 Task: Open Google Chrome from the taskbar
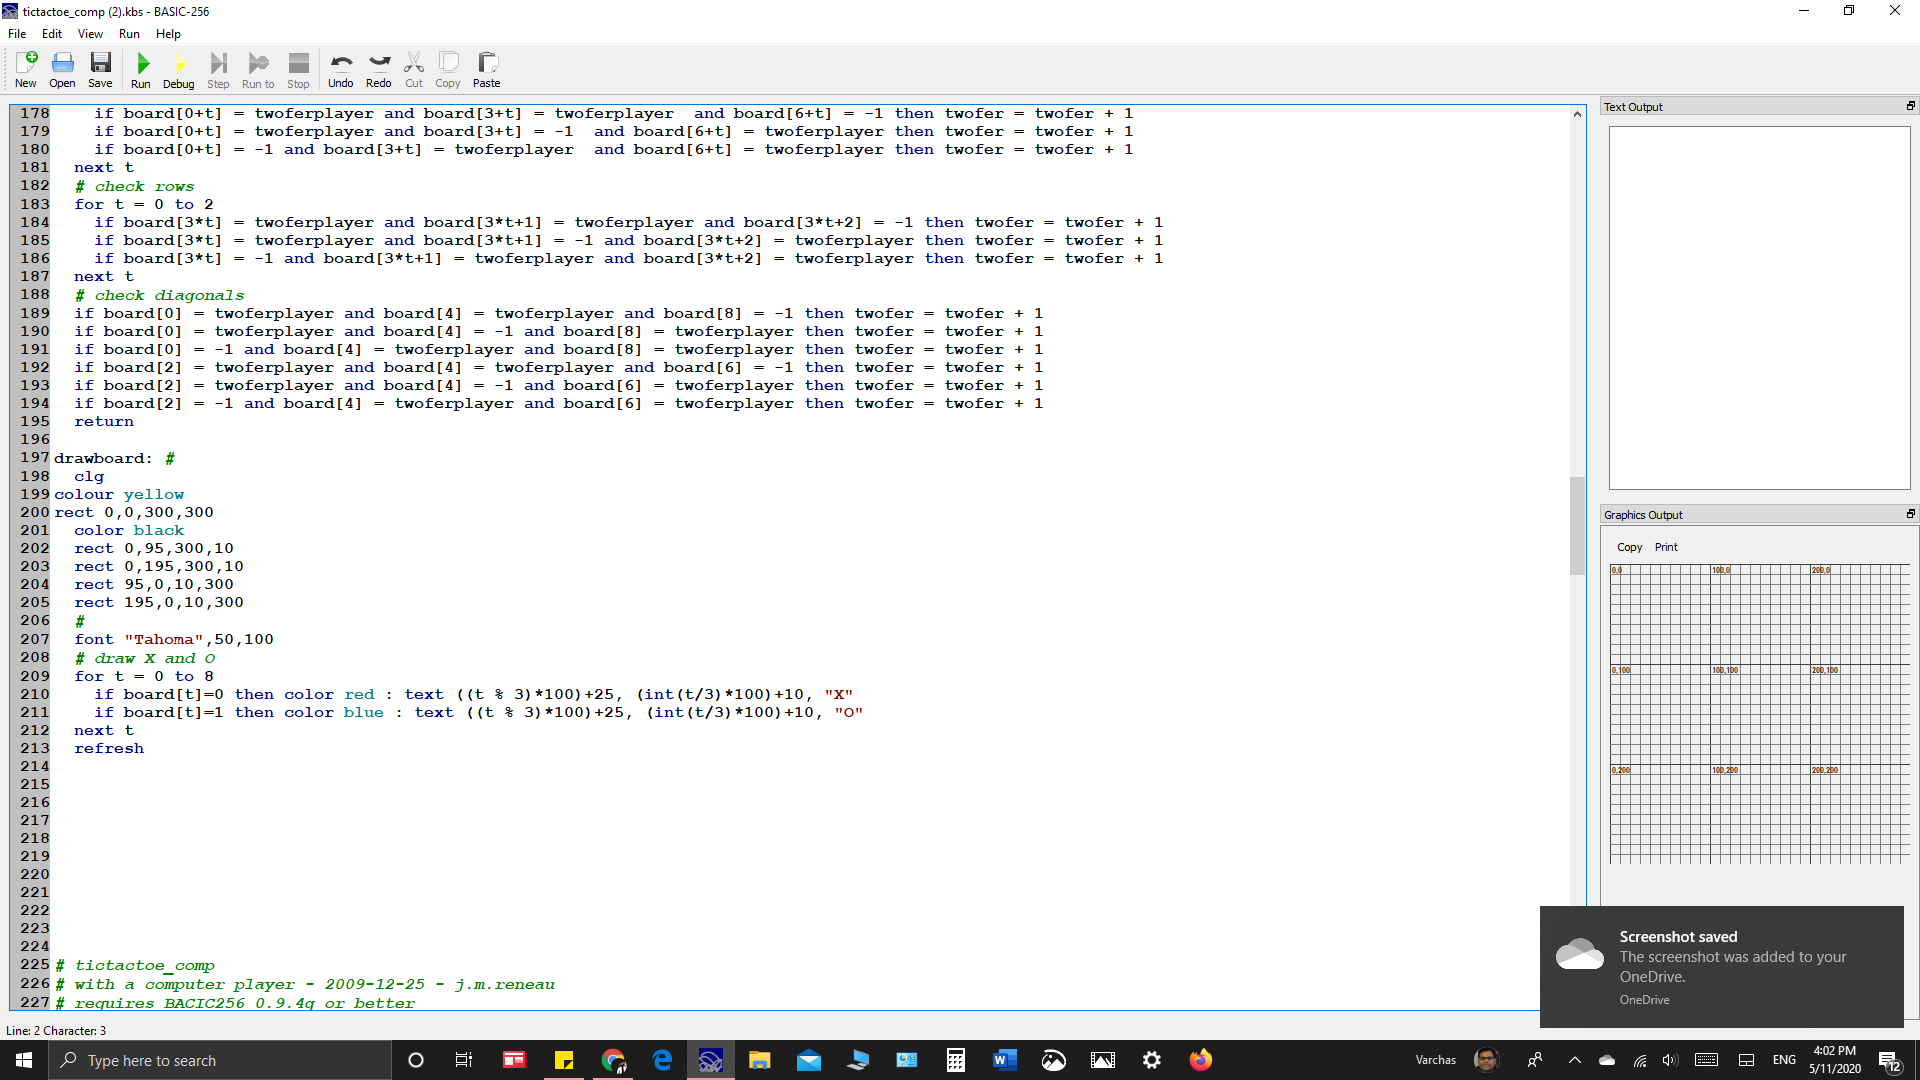click(613, 1060)
